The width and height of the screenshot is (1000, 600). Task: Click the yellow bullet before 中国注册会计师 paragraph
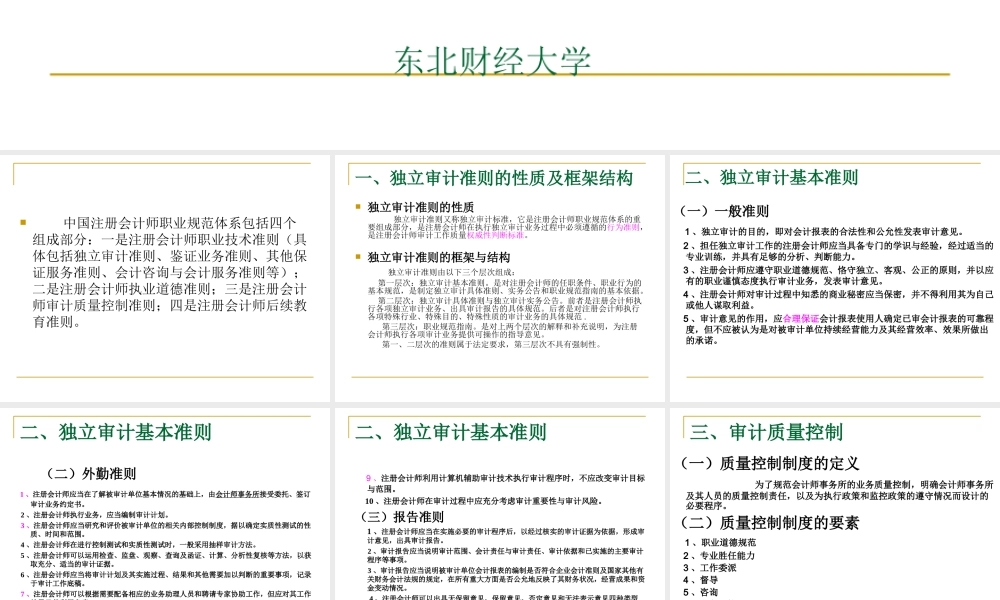pos(22,223)
